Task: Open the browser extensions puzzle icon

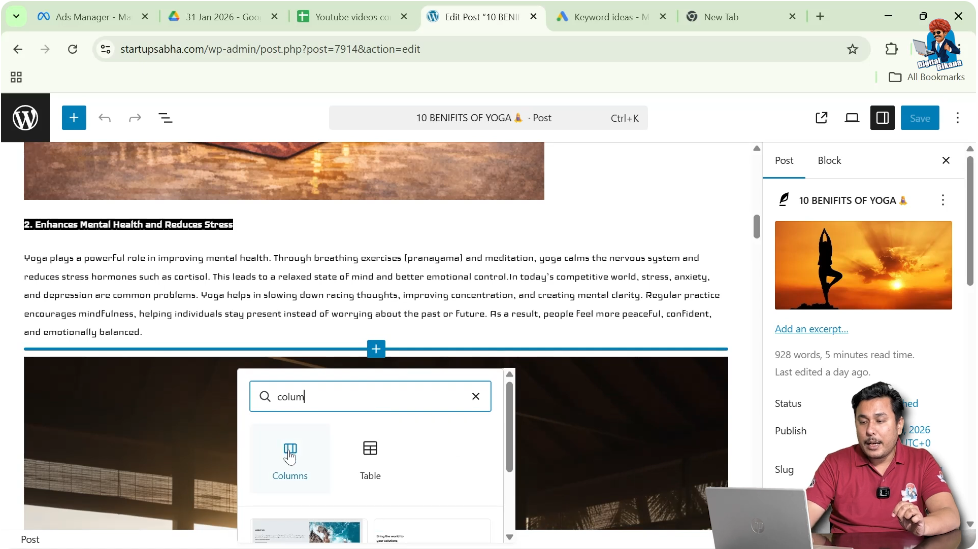Action: (891, 49)
